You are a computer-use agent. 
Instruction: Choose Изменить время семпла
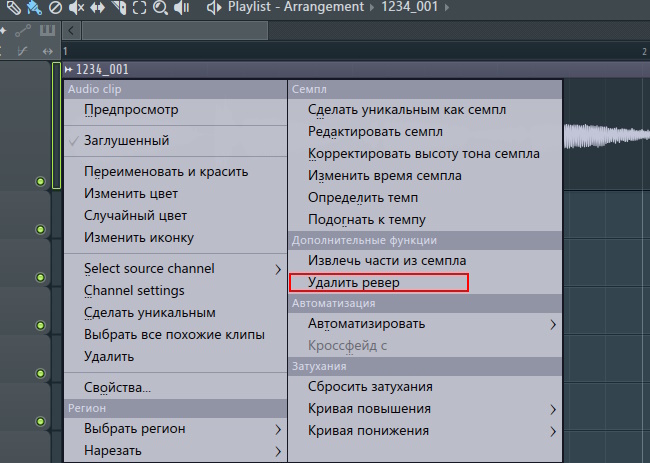(425, 176)
